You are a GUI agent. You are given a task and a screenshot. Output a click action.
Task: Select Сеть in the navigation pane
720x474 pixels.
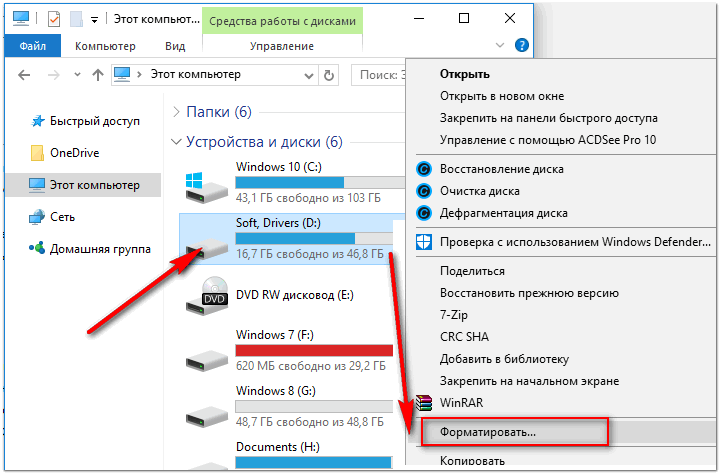coord(51,216)
